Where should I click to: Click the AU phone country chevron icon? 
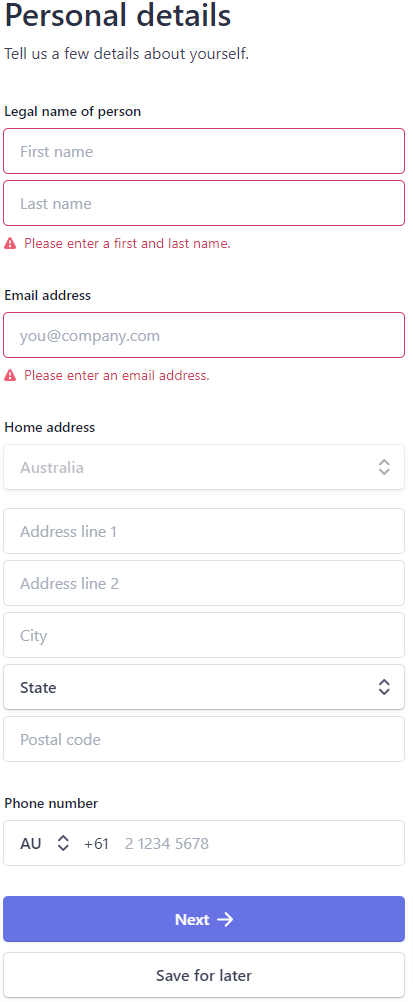click(x=63, y=844)
